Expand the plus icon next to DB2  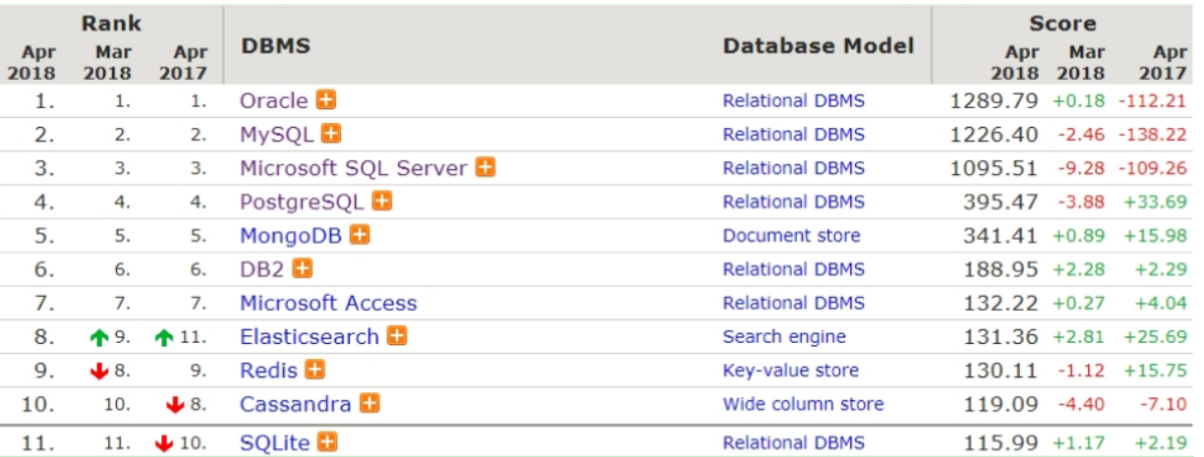303,268
